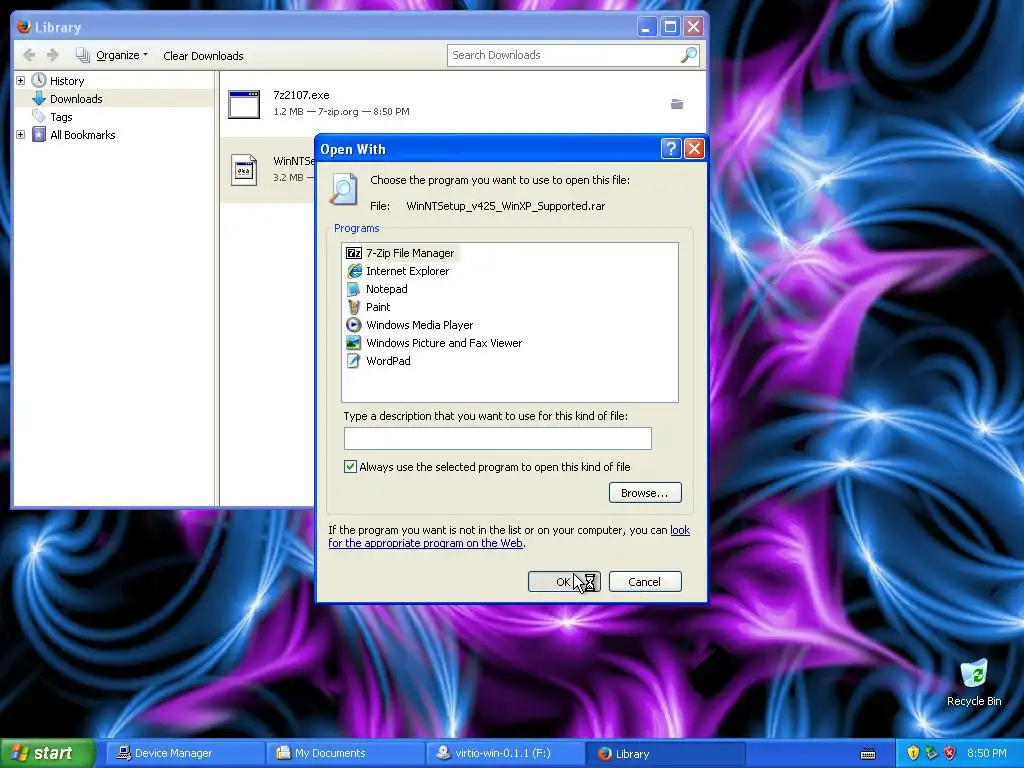
Task: Select the Downloads label in Library sidebar
Action: (x=76, y=99)
